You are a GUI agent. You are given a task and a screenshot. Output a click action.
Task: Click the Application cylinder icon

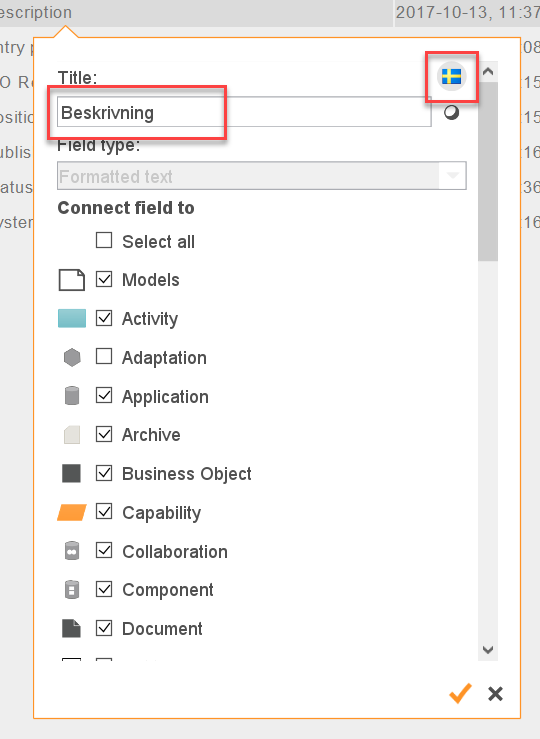pyautogui.click(x=72, y=396)
